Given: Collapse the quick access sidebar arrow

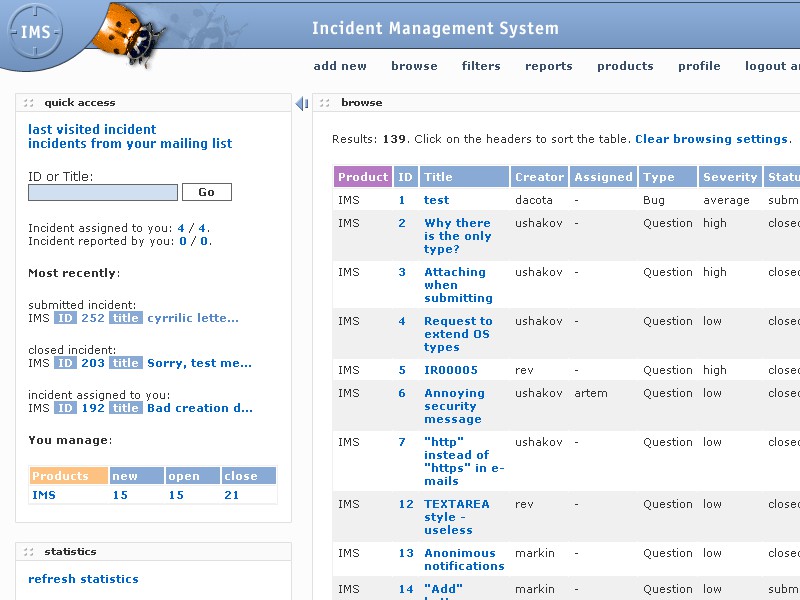Looking at the screenshot, I should 302,104.
